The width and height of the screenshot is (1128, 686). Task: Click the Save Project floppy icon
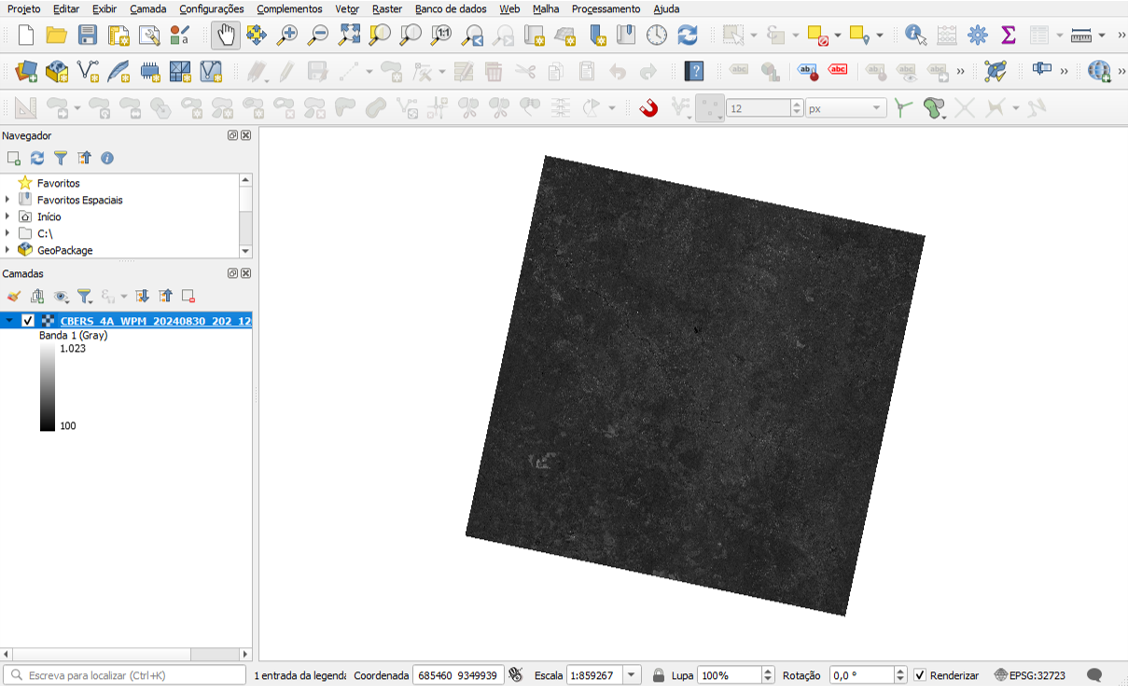(88, 36)
